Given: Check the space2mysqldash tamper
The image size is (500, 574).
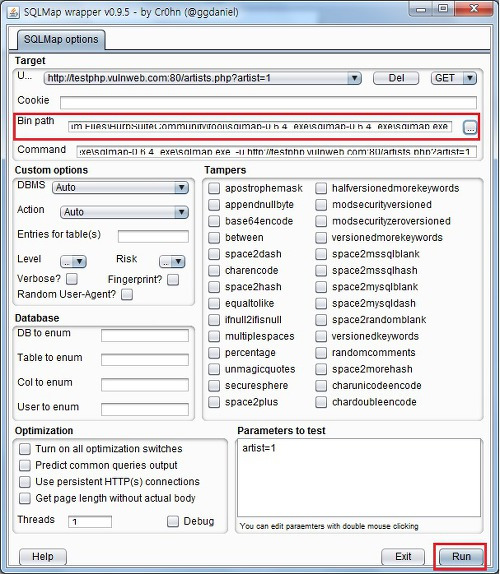Looking at the screenshot, I should coord(321,303).
